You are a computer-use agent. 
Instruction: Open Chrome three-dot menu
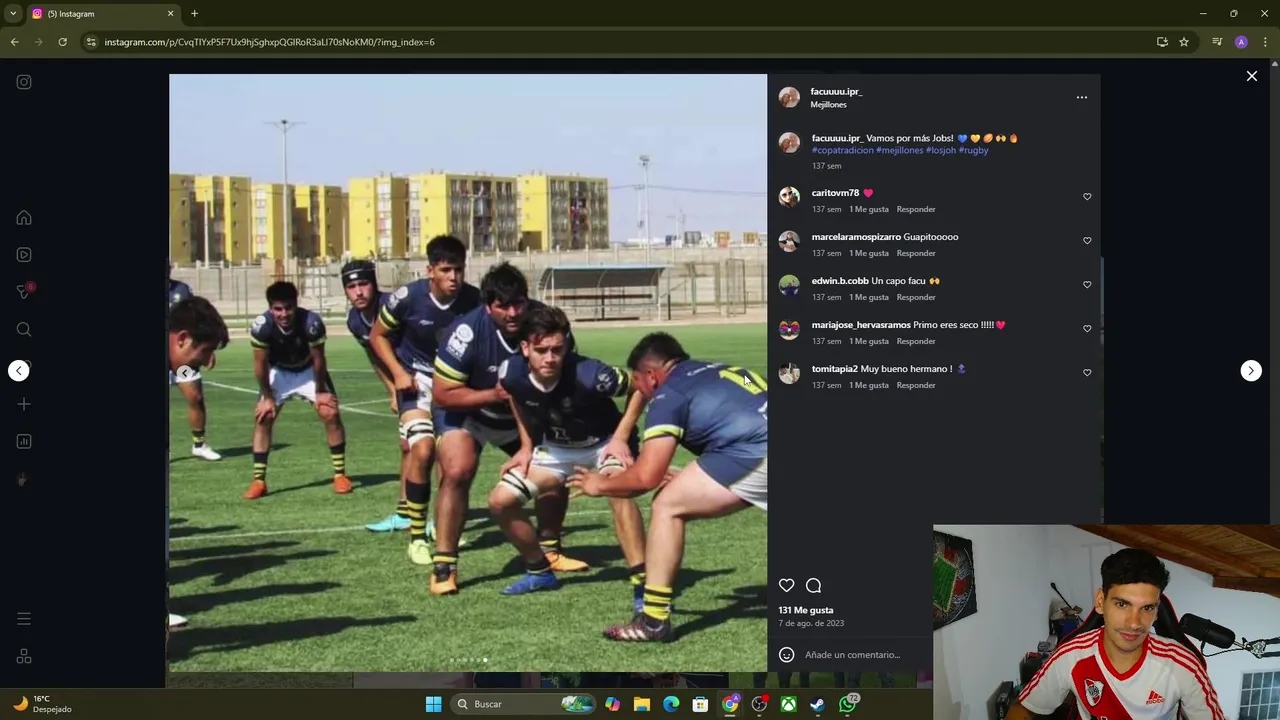point(1266,42)
